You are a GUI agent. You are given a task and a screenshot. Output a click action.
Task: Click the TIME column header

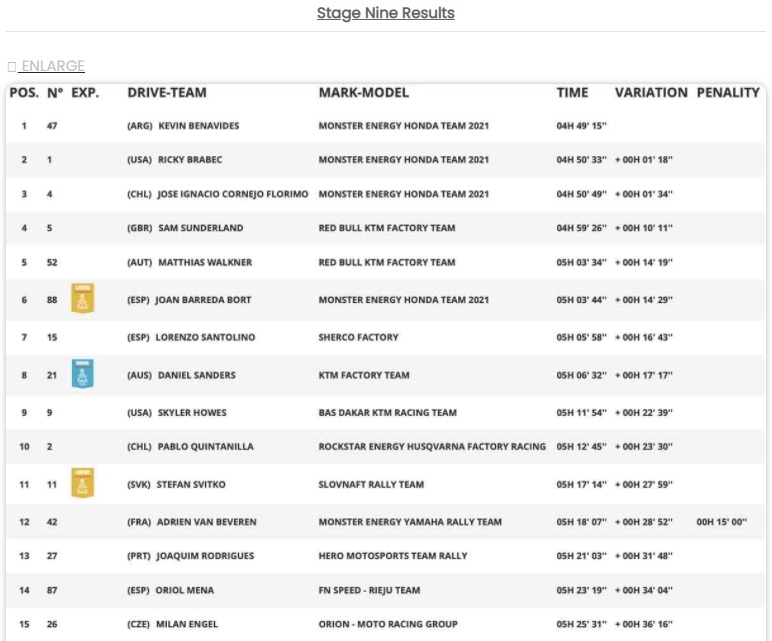pyautogui.click(x=573, y=93)
